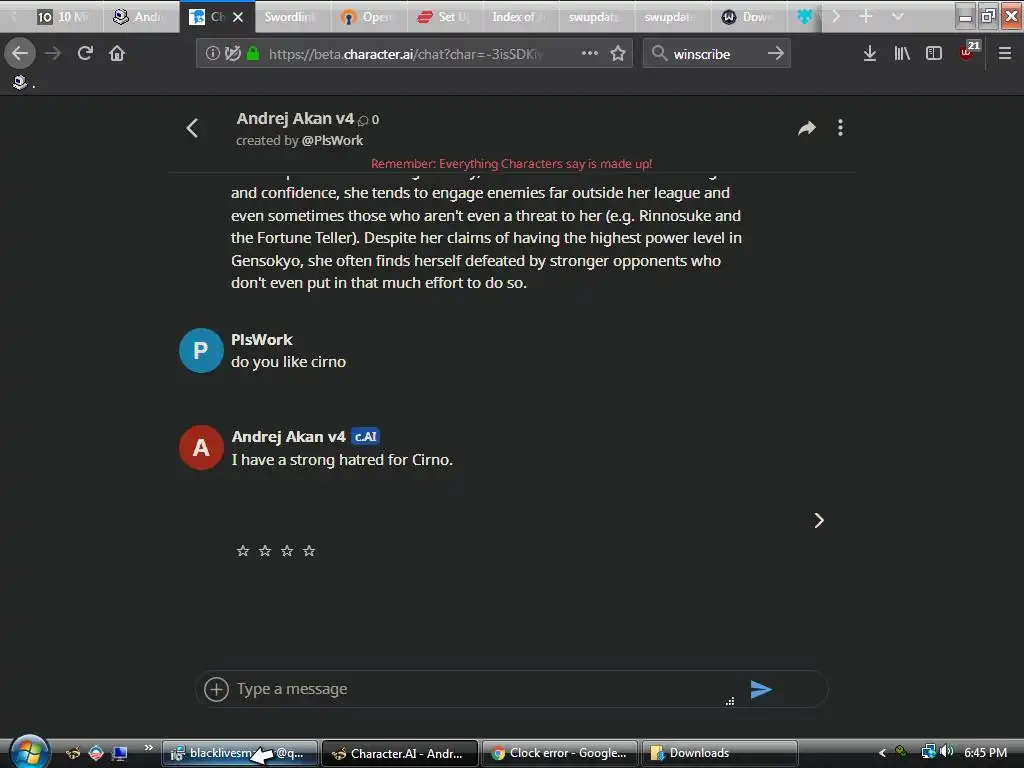Open the downloads panel icon
The height and width of the screenshot is (768, 1024).
(870, 54)
